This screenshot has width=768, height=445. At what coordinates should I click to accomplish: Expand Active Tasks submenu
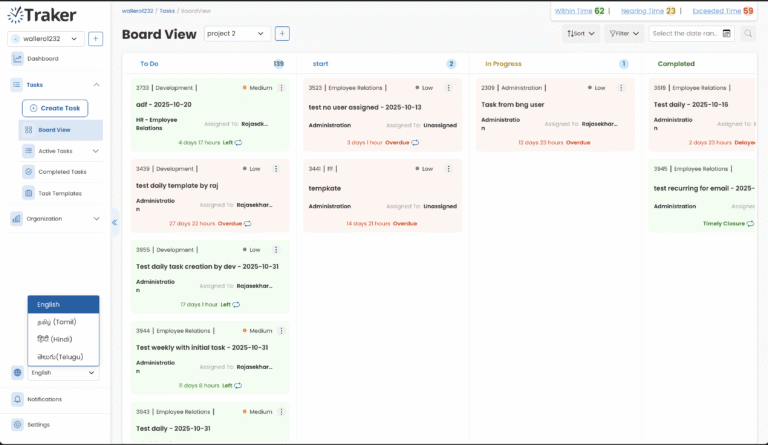(x=95, y=151)
